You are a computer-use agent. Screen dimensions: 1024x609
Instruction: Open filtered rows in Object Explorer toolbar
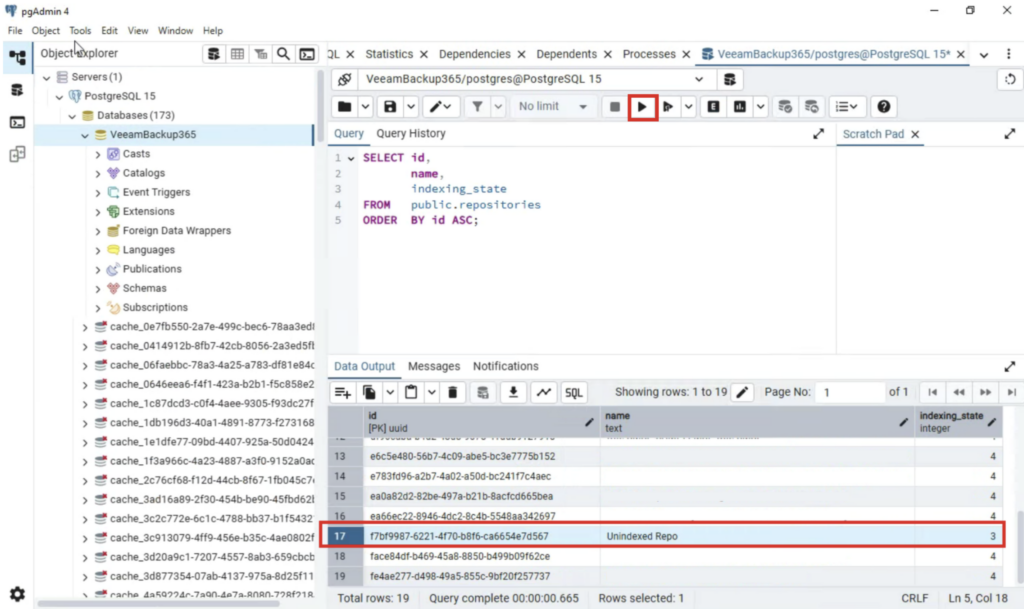tap(261, 54)
